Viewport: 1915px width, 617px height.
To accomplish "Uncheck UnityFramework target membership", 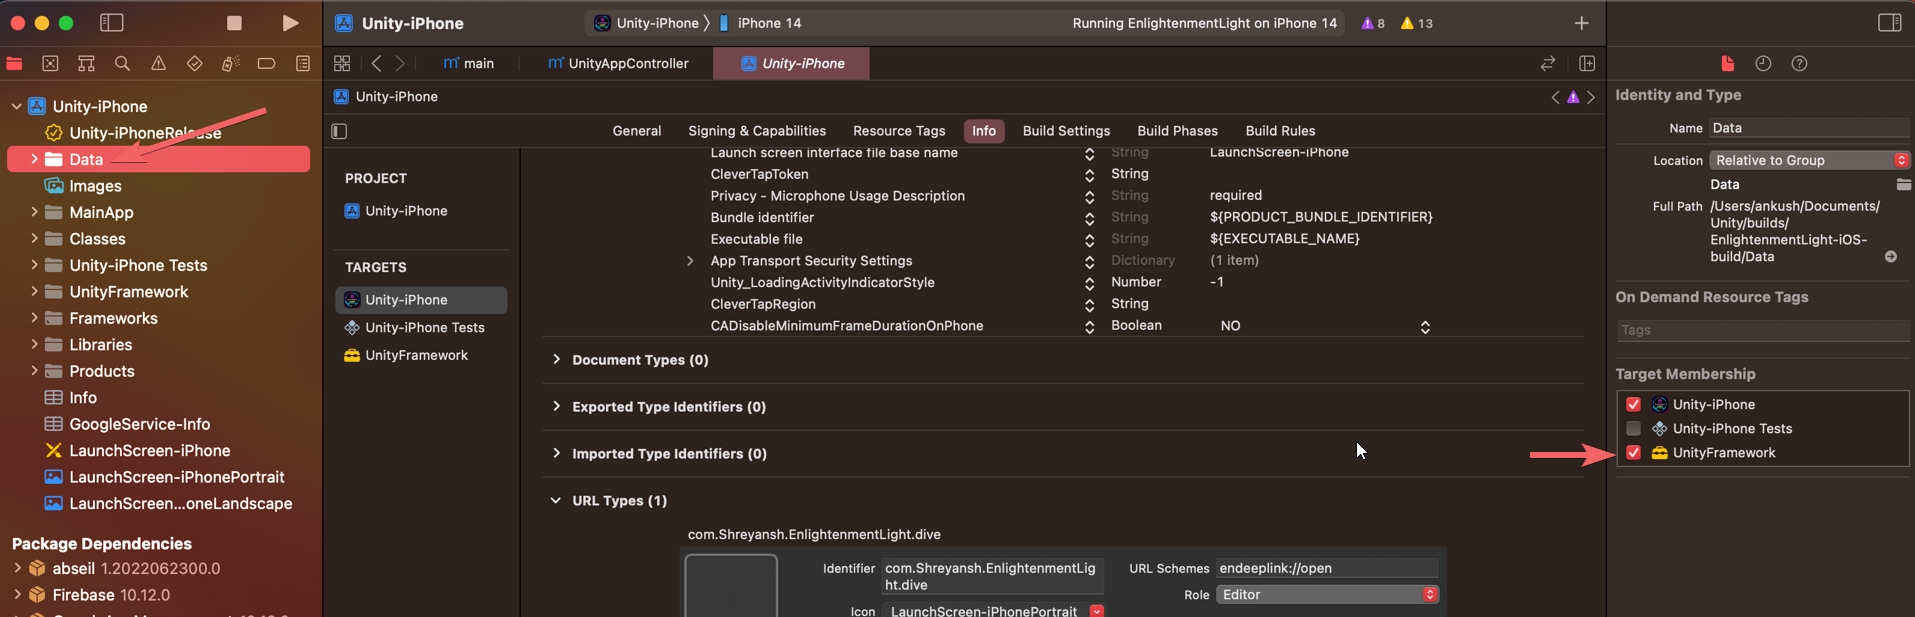I will point(1633,453).
